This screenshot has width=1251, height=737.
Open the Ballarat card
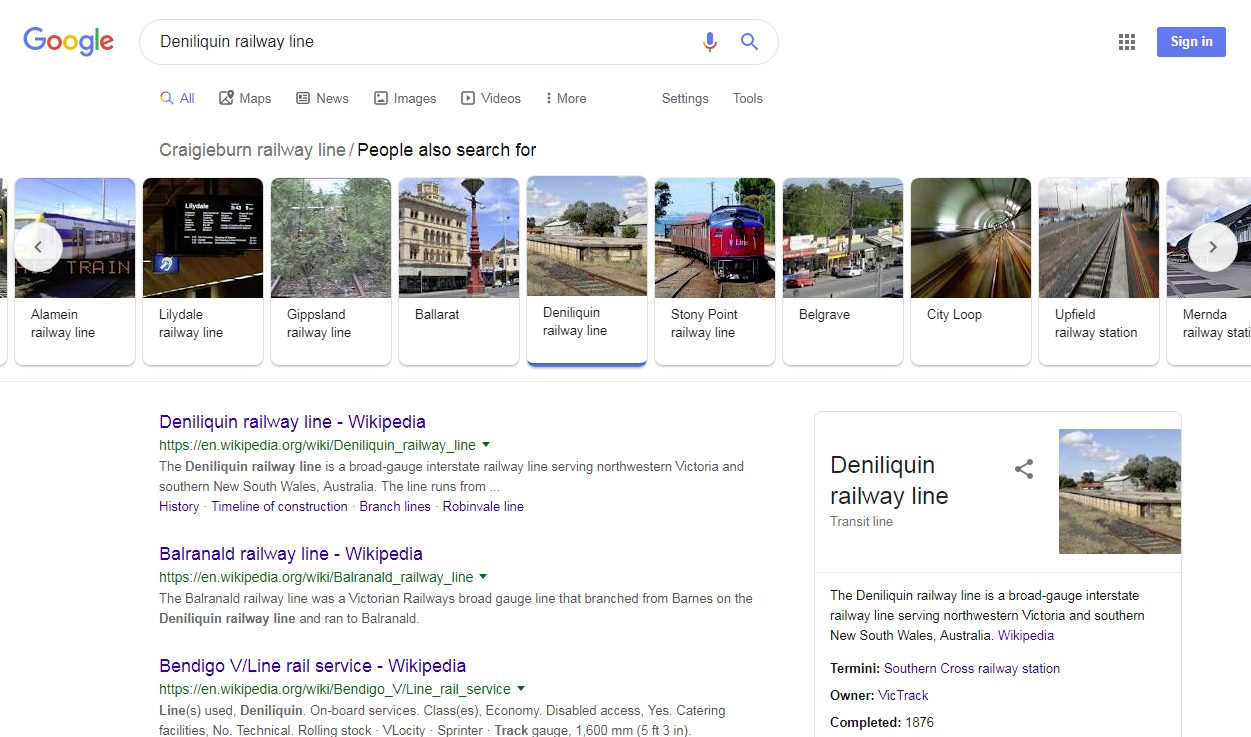click(459, 271)
